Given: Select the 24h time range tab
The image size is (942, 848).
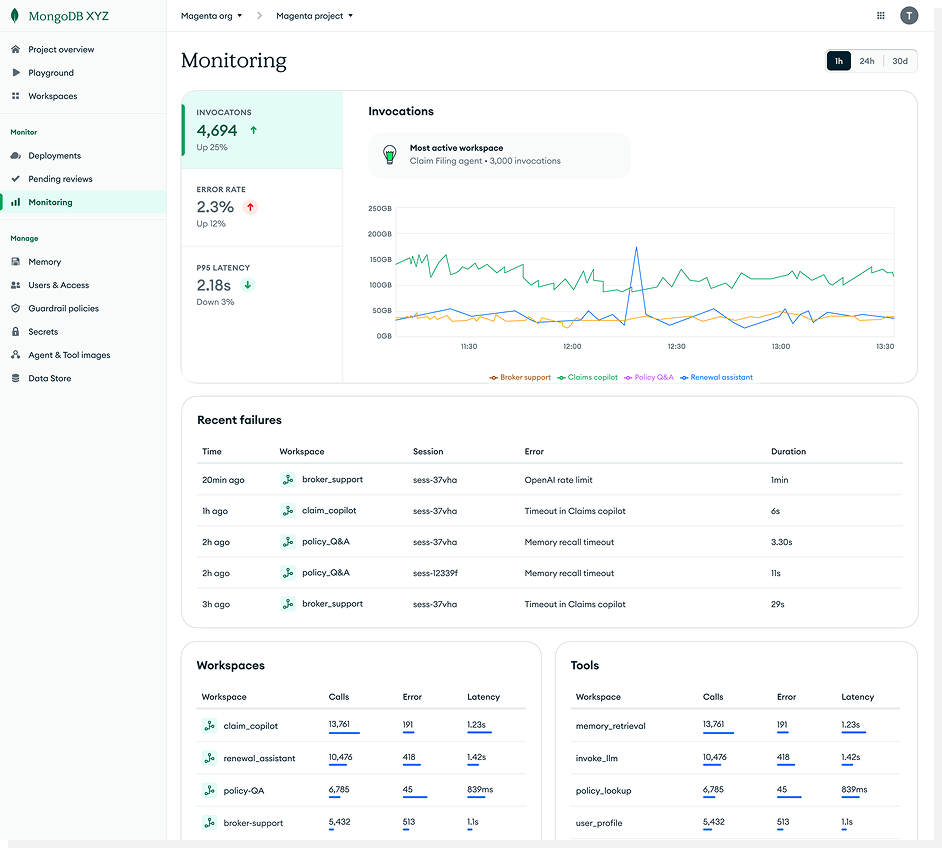Looking at the screenshot, I should [x=866, y=61].
